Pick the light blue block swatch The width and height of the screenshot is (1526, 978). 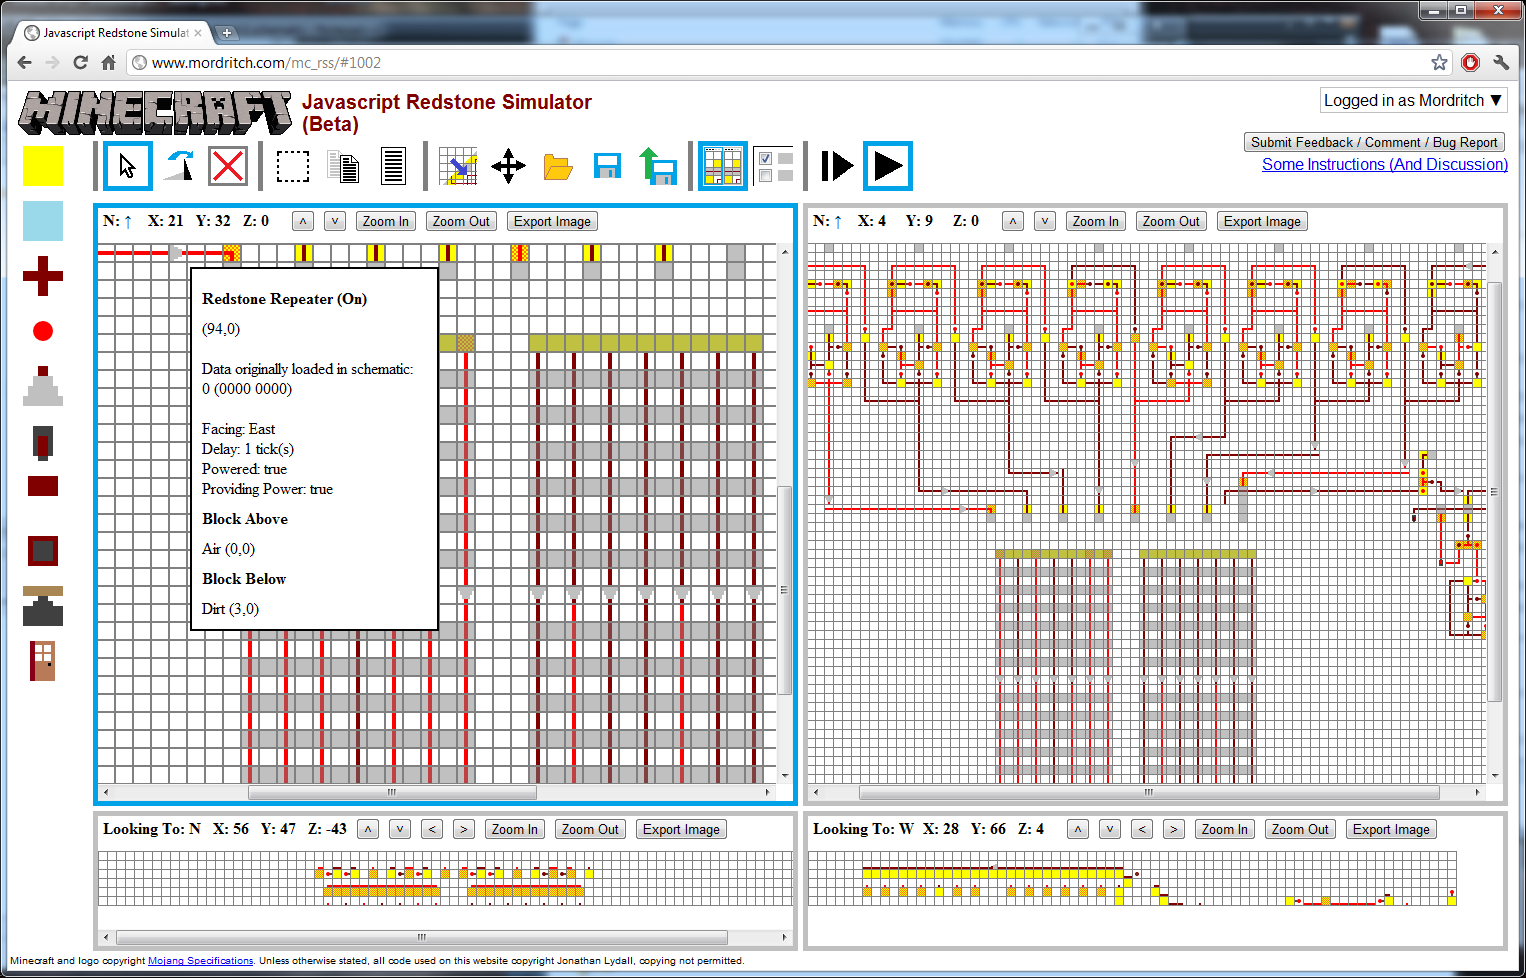[x=43, y=221]
